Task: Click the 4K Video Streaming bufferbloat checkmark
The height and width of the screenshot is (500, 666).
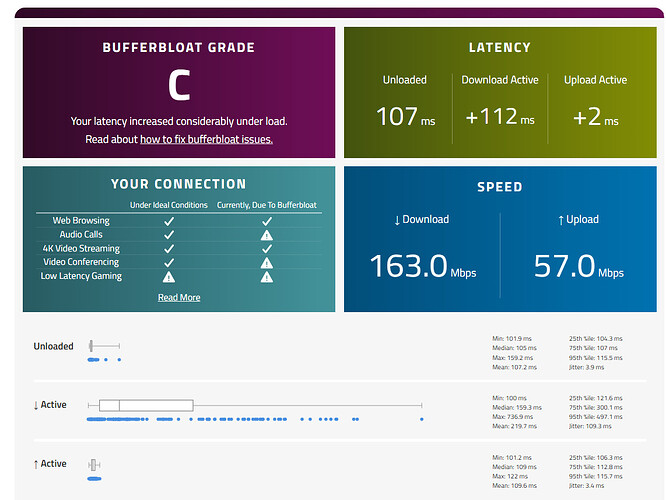Action: [x=267, y=249]
